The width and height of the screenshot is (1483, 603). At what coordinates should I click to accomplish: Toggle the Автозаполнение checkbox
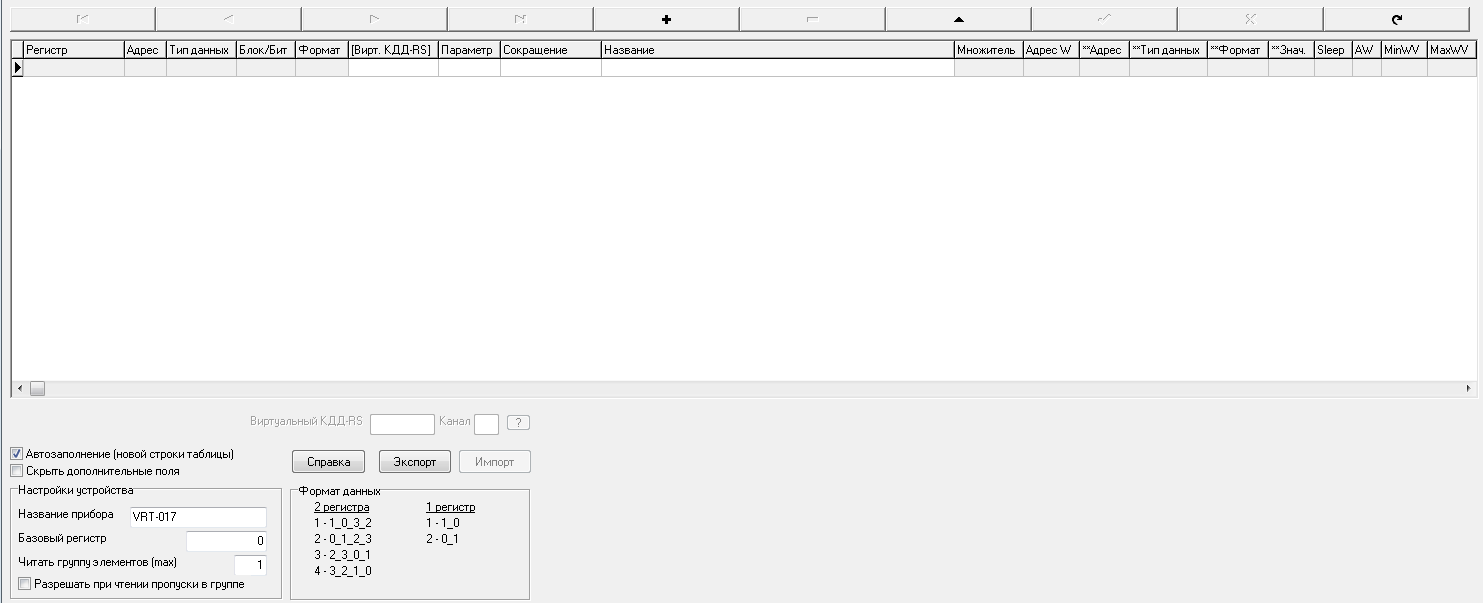(17, 454)
